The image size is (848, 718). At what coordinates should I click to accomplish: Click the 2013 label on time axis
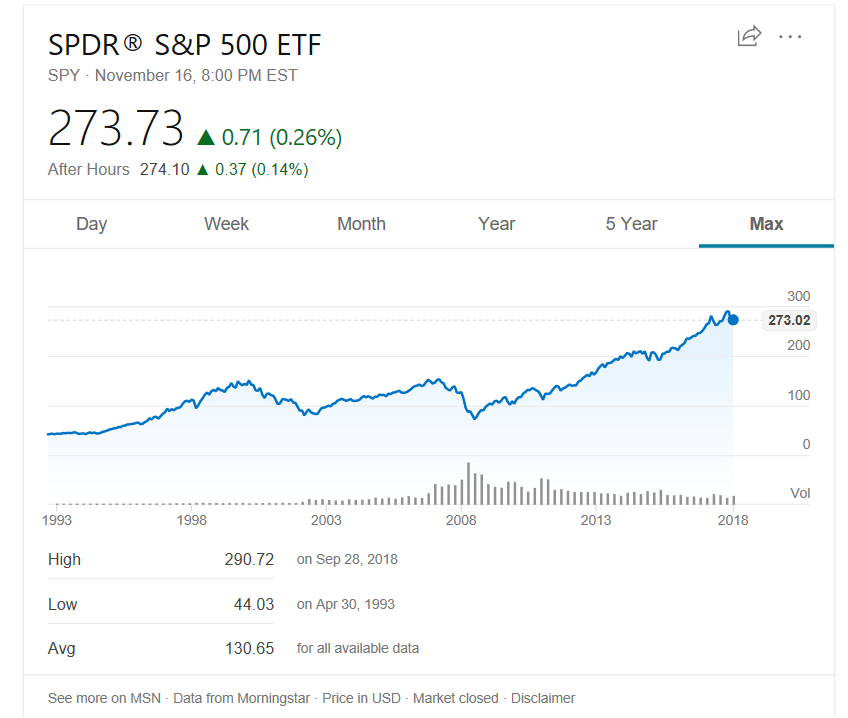point(596,520)
